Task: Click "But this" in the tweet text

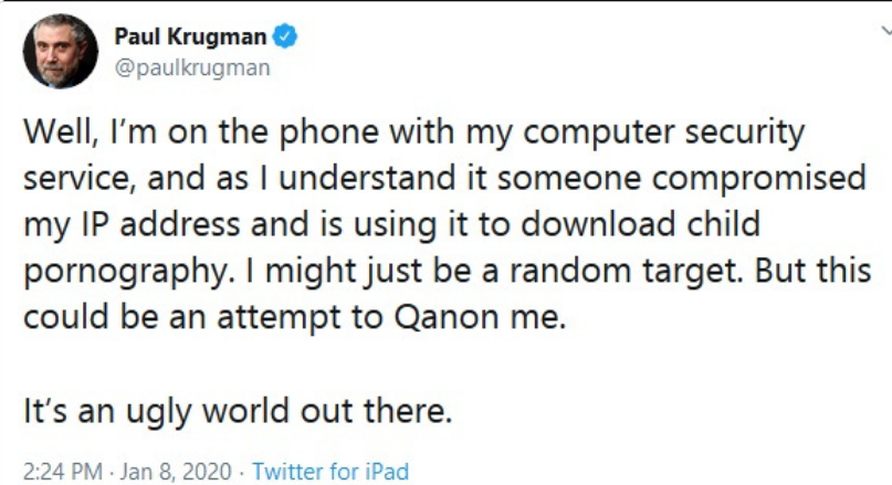Action: (x=812, y=271)
